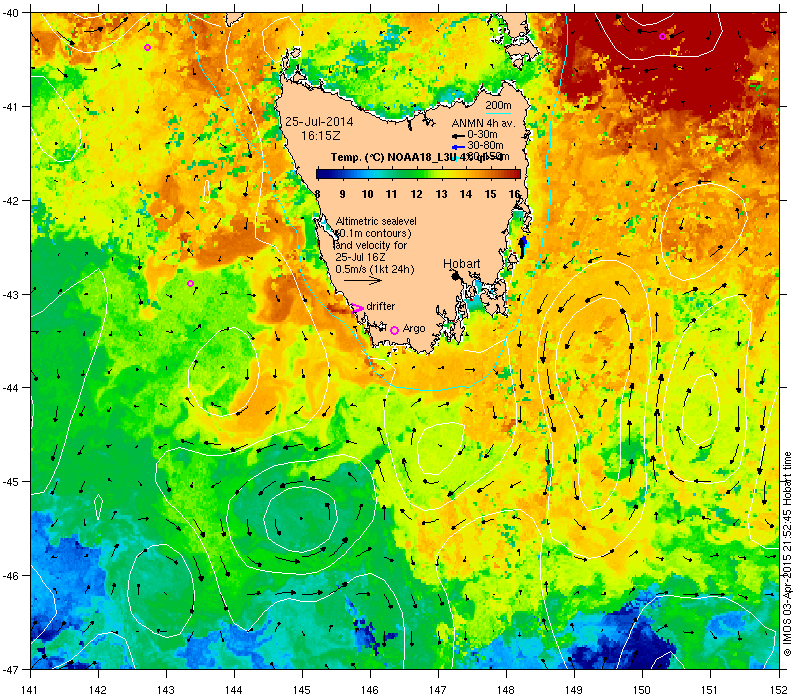The width and height of the screenshot is (800, 700).
Task: Click latitude axis label '-47'
Action: (9, 669)
